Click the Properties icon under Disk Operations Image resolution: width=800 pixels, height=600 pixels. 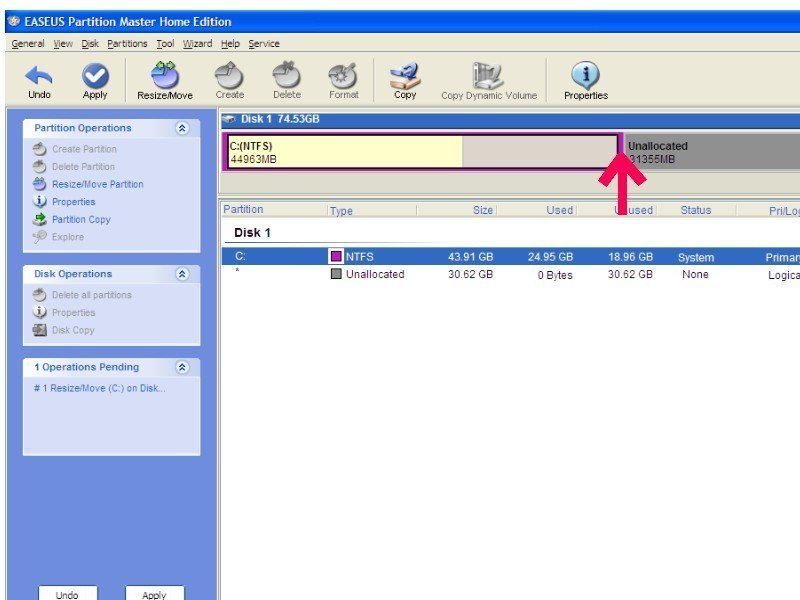click(39, 312)
